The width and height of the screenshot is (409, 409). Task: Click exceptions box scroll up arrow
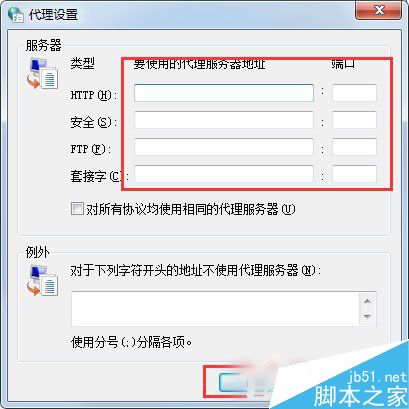[367, 301]
